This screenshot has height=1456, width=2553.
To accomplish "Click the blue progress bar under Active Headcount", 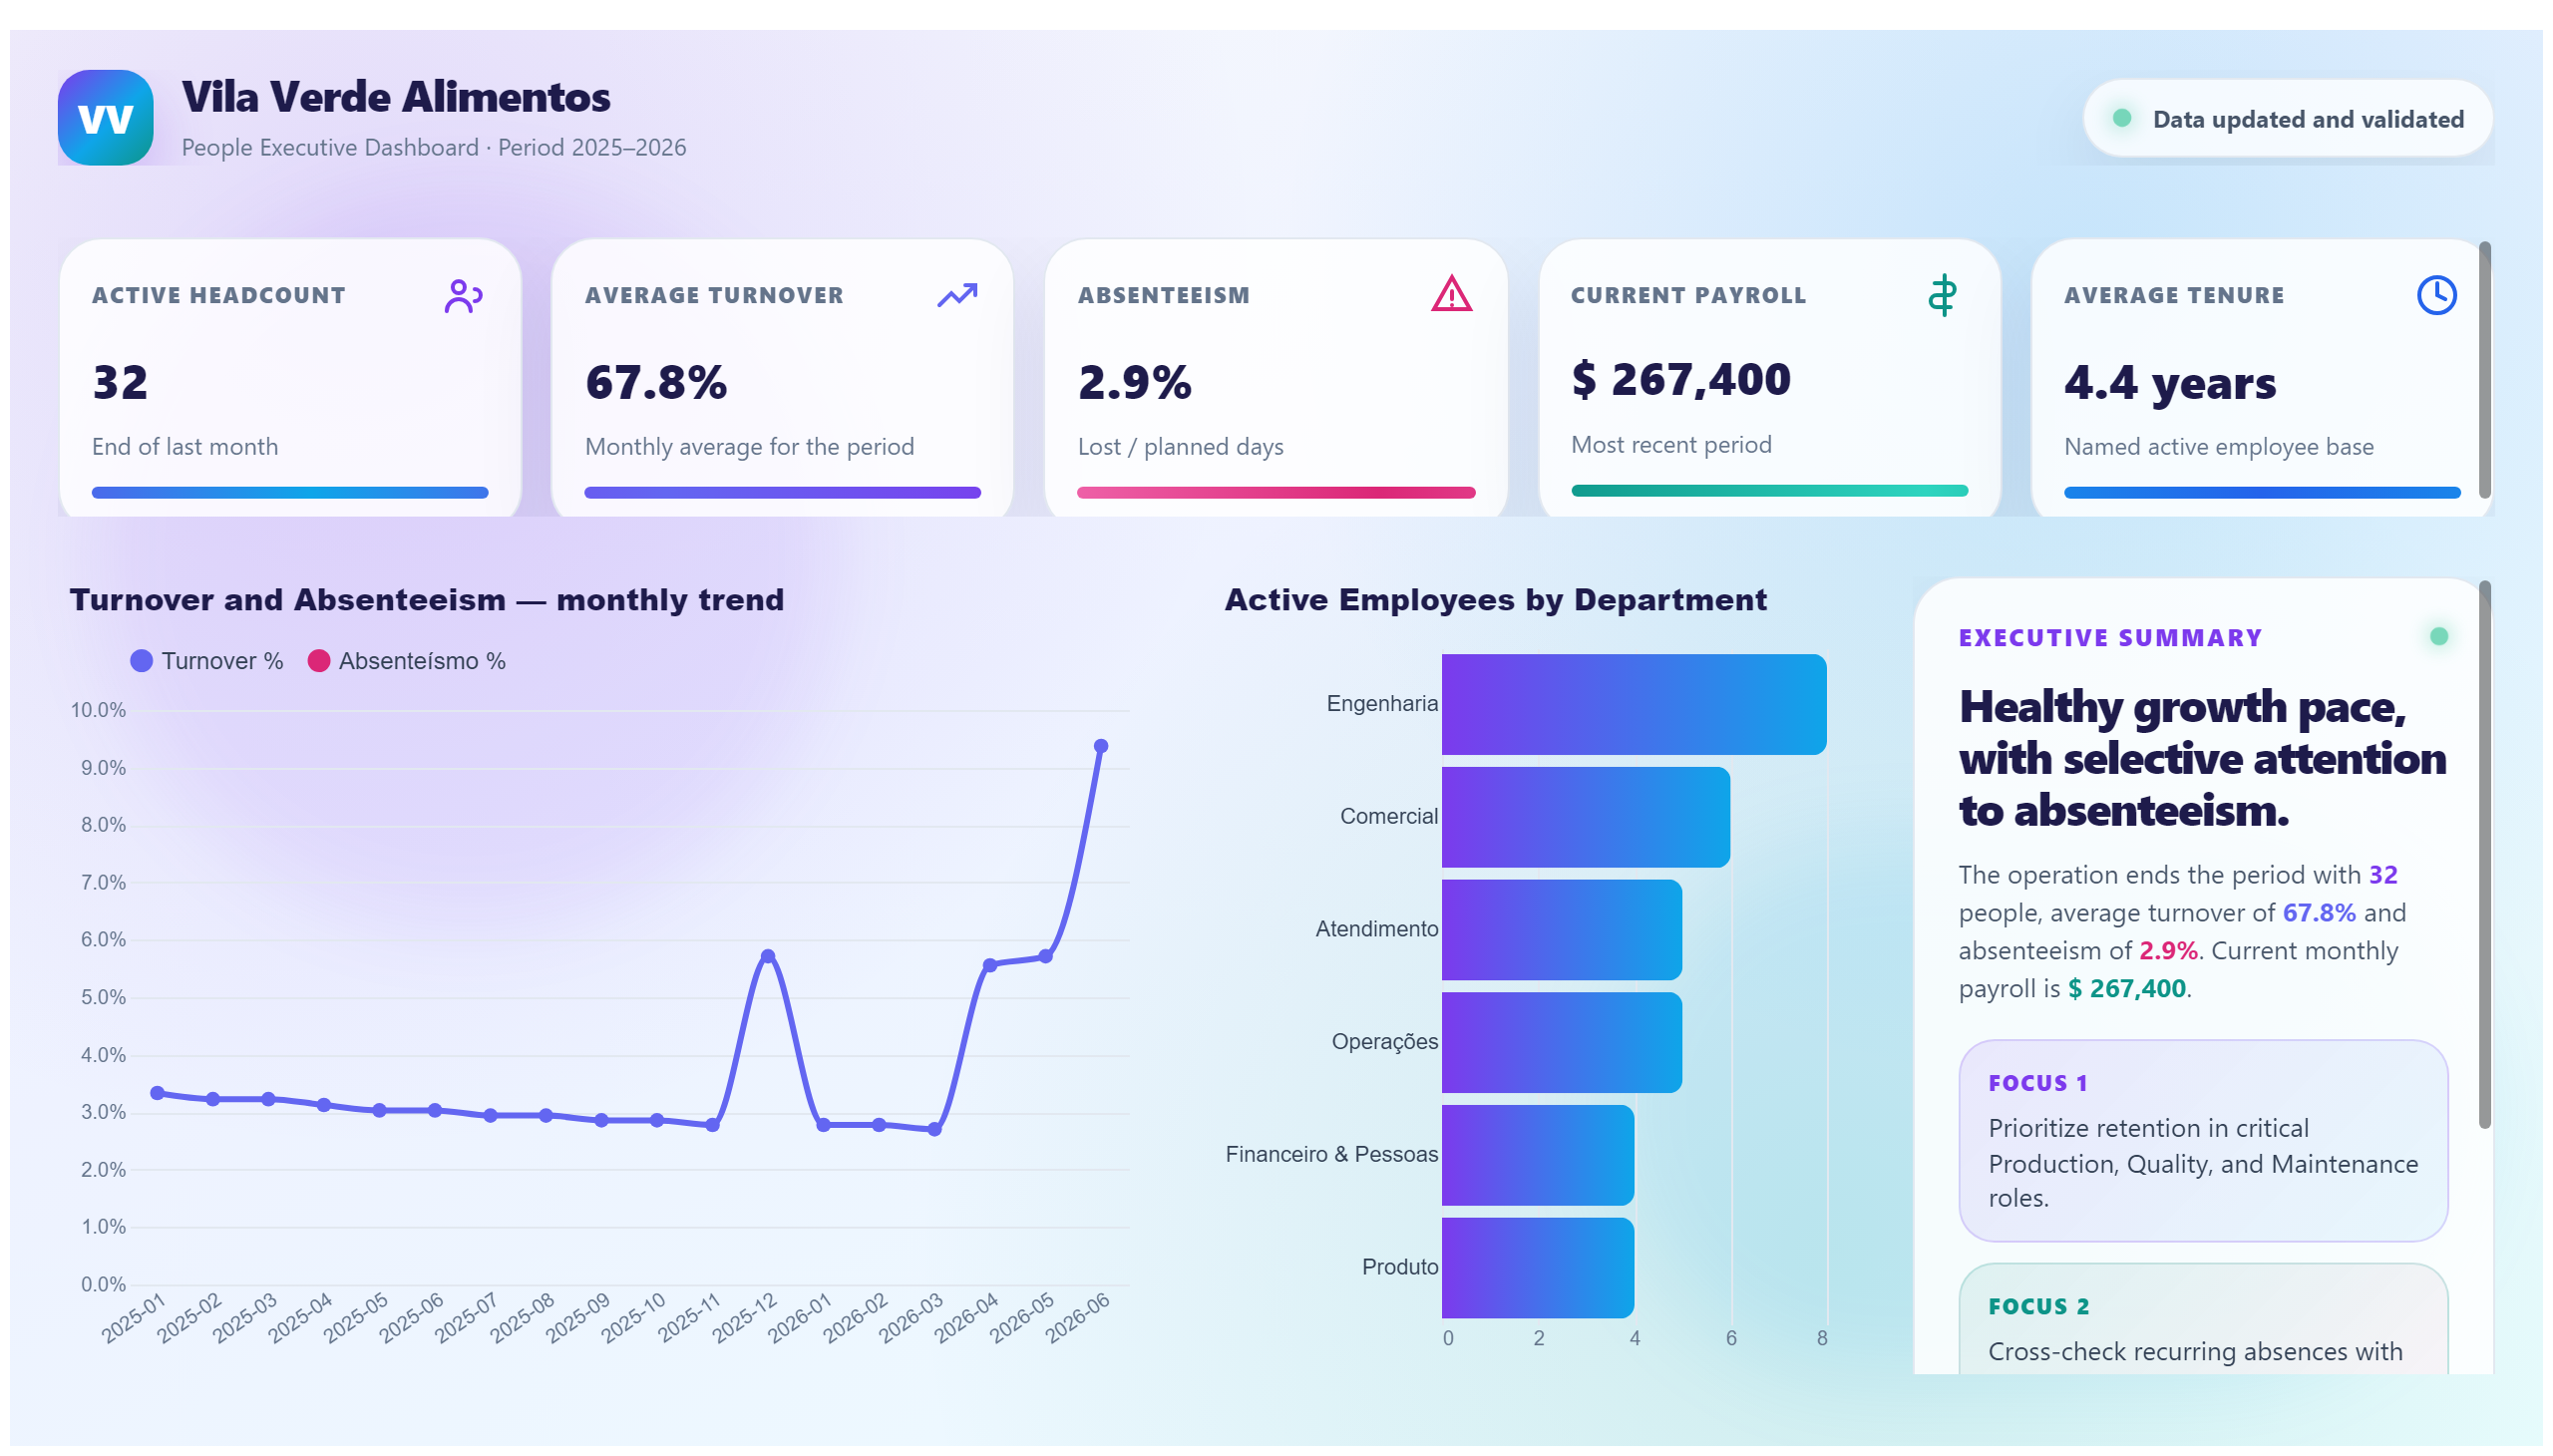I will tap(290, 493).
